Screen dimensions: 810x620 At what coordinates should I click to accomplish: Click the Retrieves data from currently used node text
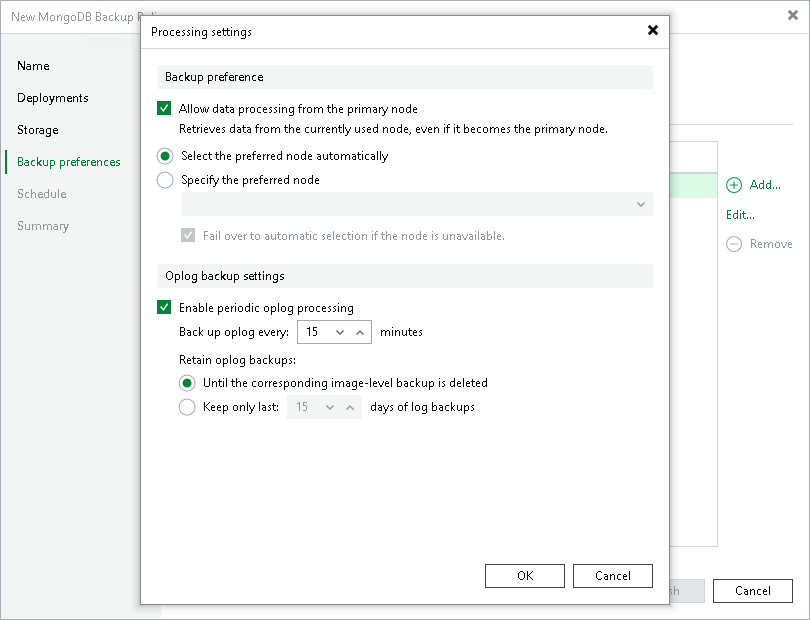click(393, 129)
